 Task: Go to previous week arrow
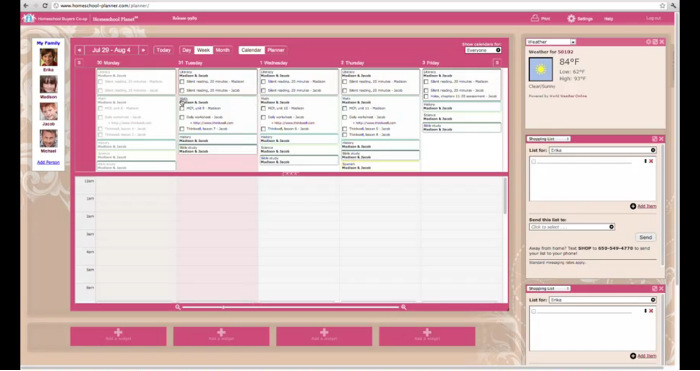(79, 50)
